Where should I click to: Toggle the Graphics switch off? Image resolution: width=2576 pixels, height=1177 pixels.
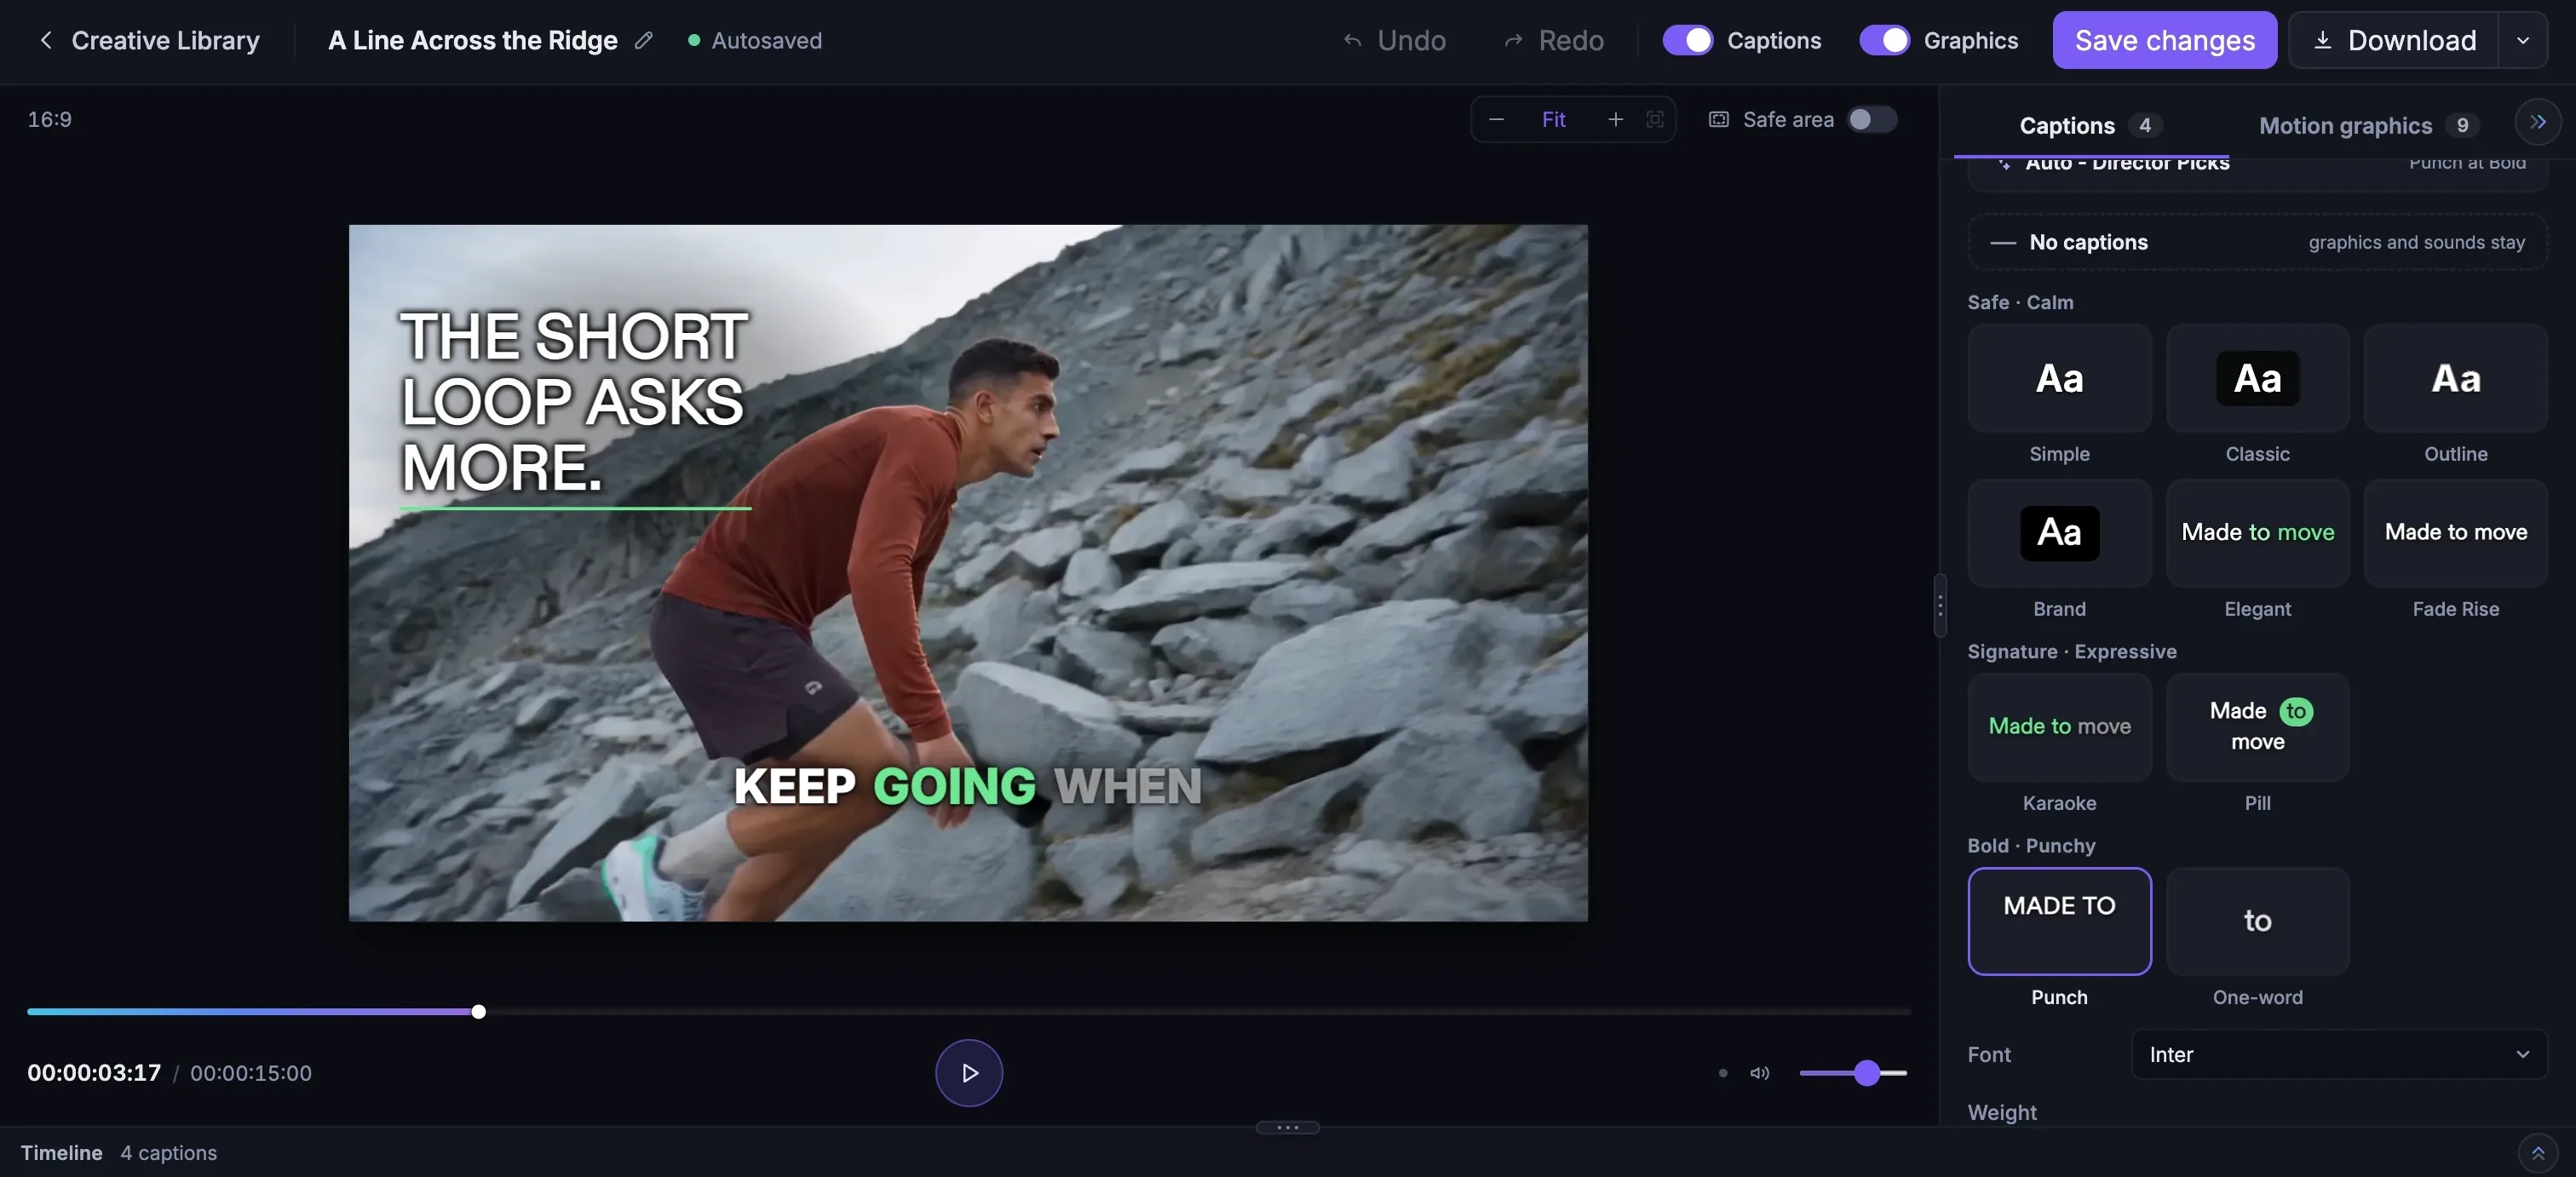tap(1884, 40)
